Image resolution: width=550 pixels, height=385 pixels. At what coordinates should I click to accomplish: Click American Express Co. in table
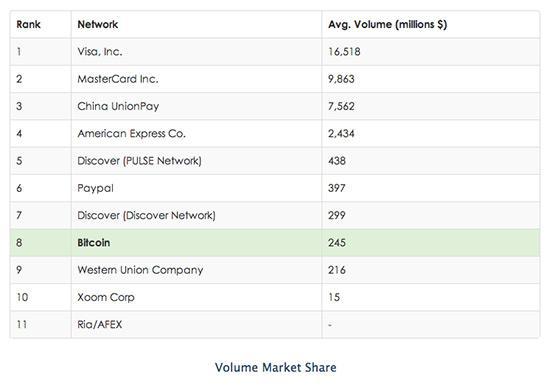coord(131,134)
